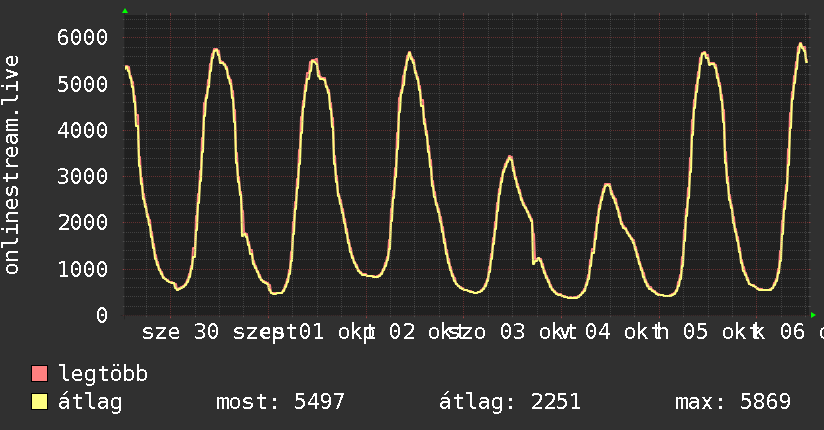Click the átlag: 2251 statistic
Image resolution: width=824 pixels, height=430 pixels.
510,402
